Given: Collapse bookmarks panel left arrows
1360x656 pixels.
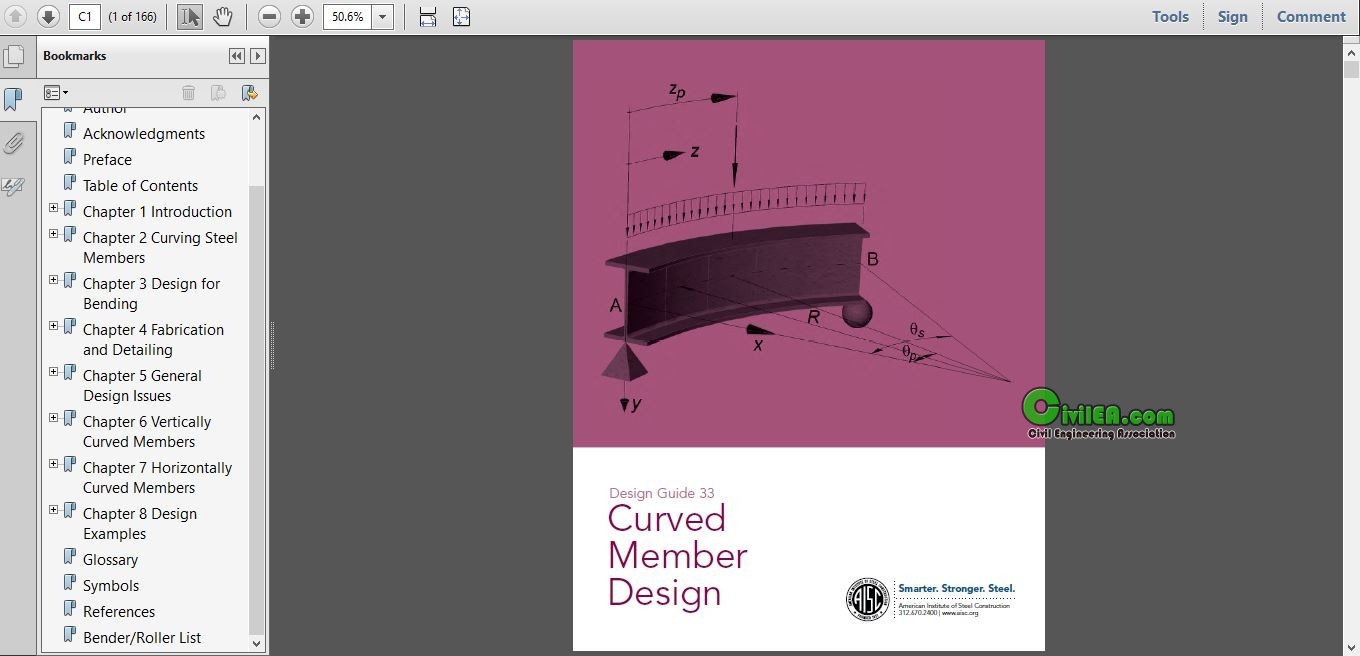Looking at the screenshot, I should coord(236,56).
